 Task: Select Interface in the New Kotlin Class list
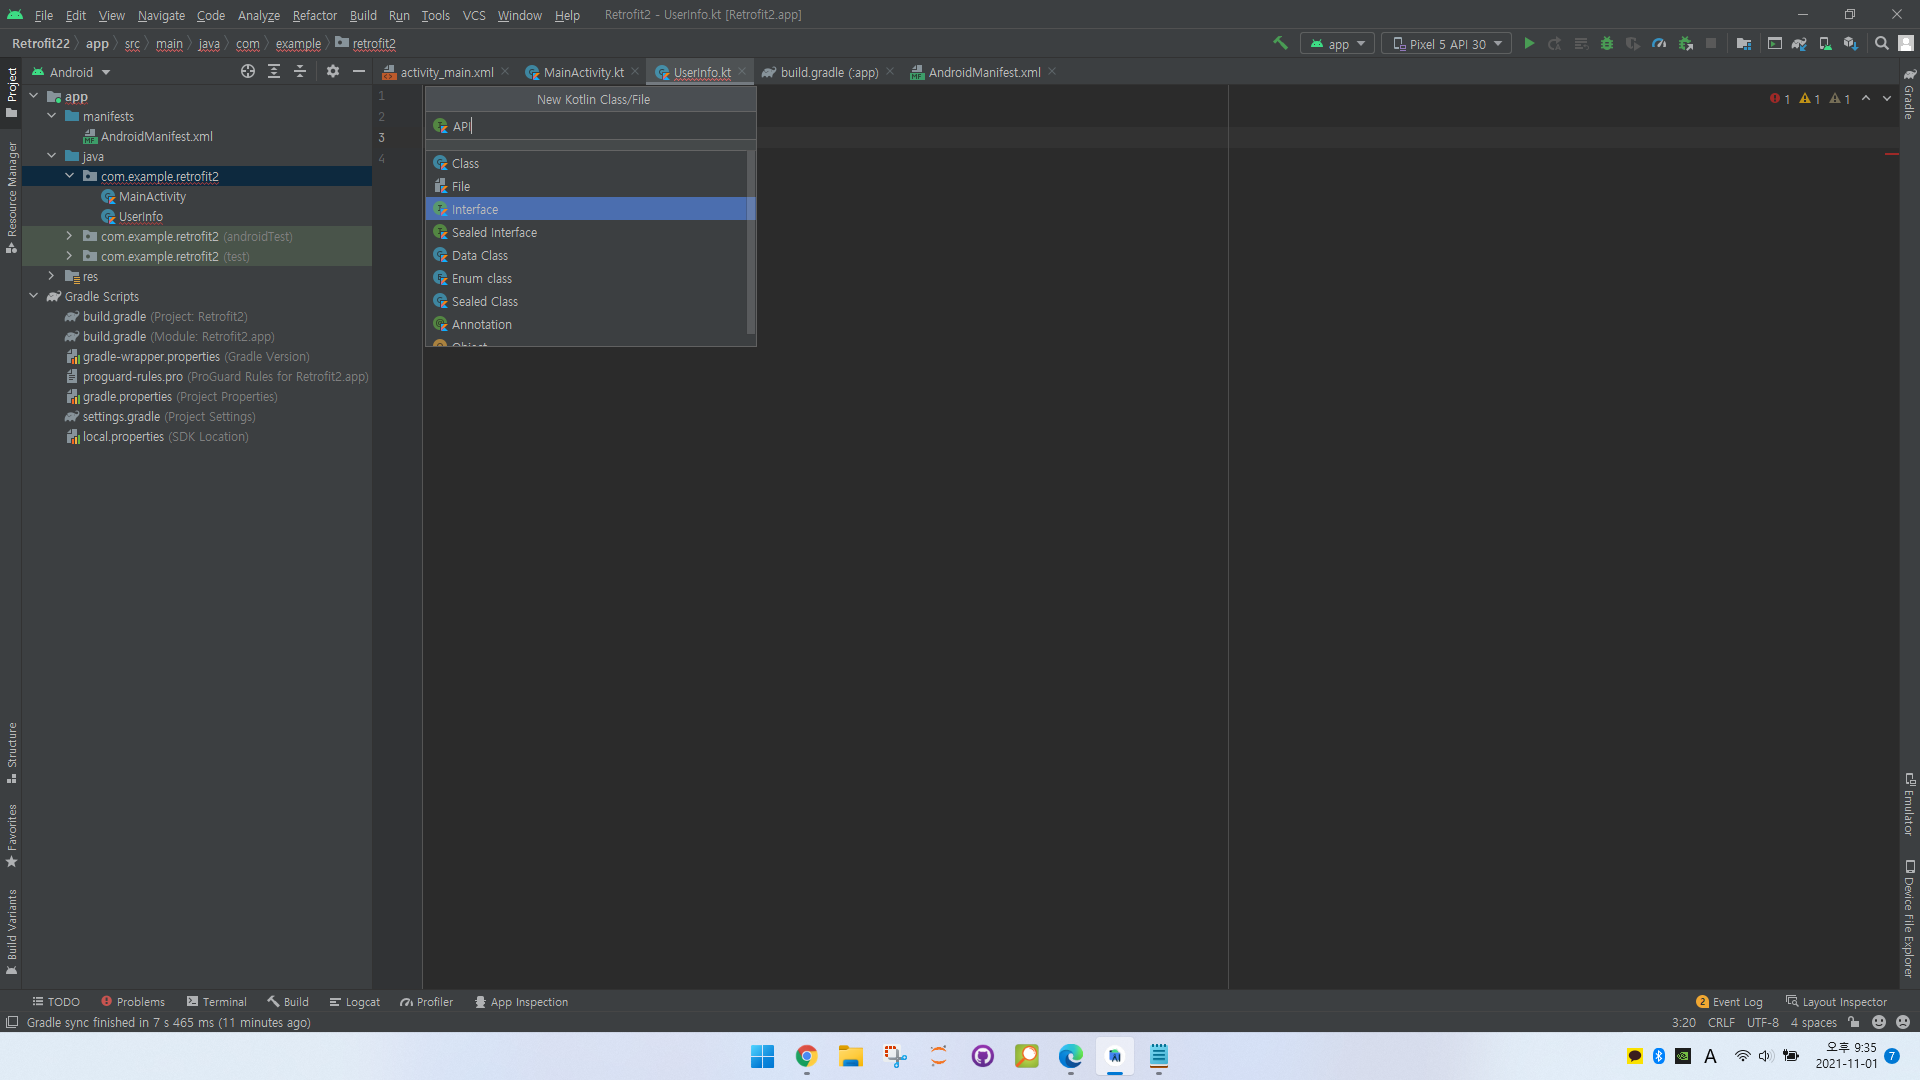click(475, 209)
